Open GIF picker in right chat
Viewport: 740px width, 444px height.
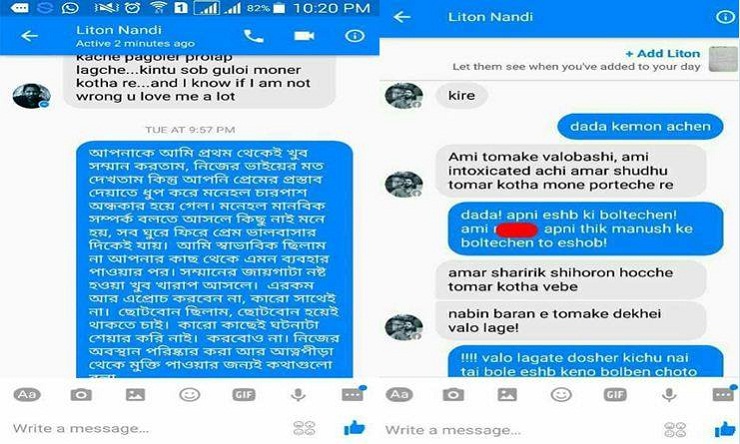[615, 394]
